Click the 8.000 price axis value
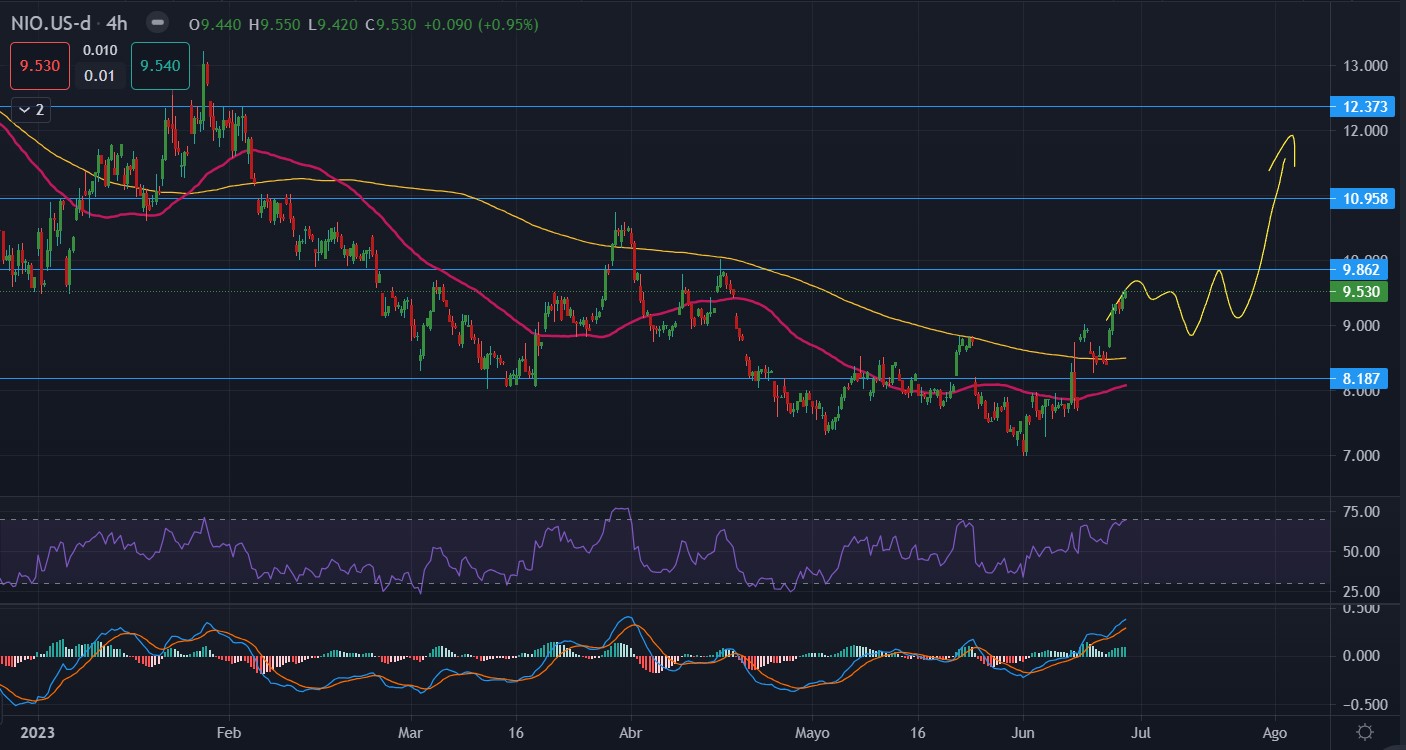The width and height of the screenshot is (1406, 750). pos(1362,391)
